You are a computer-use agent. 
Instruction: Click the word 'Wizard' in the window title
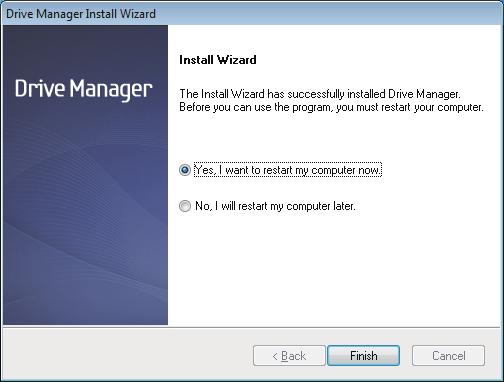[138, 14]
